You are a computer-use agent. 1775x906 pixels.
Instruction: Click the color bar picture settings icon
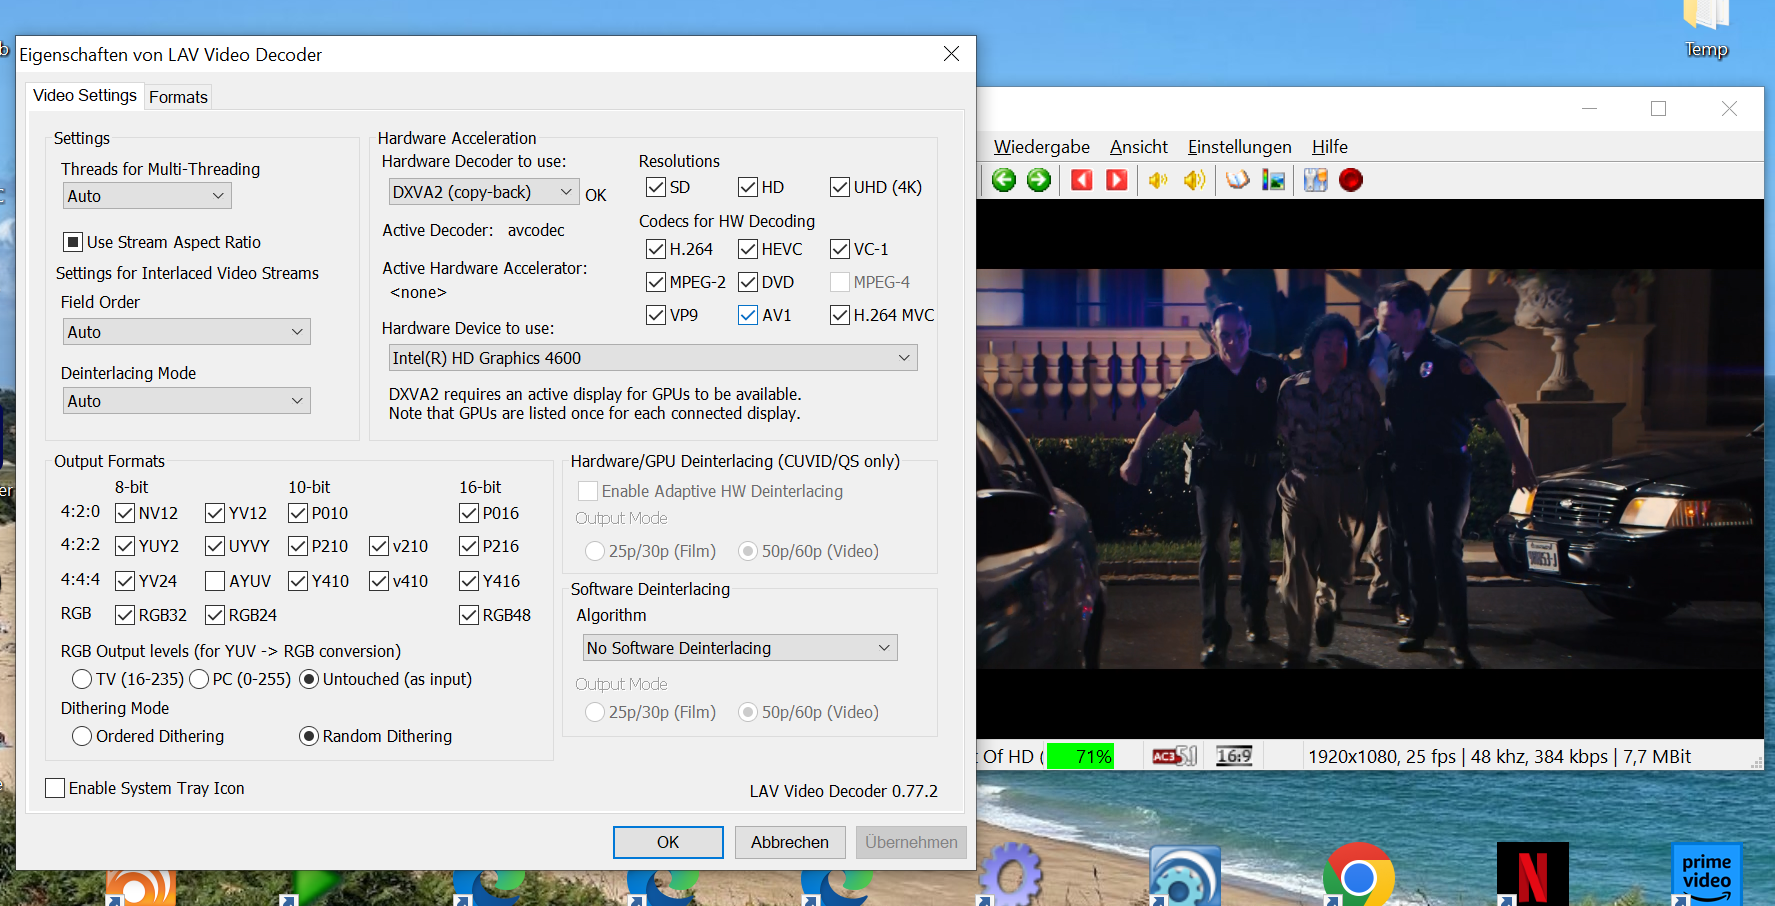click(1273, 180)
